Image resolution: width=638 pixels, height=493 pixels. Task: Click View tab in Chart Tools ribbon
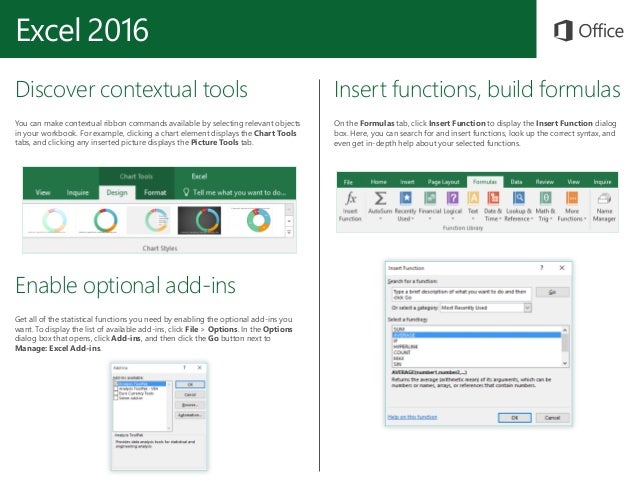tap(43, 192)
